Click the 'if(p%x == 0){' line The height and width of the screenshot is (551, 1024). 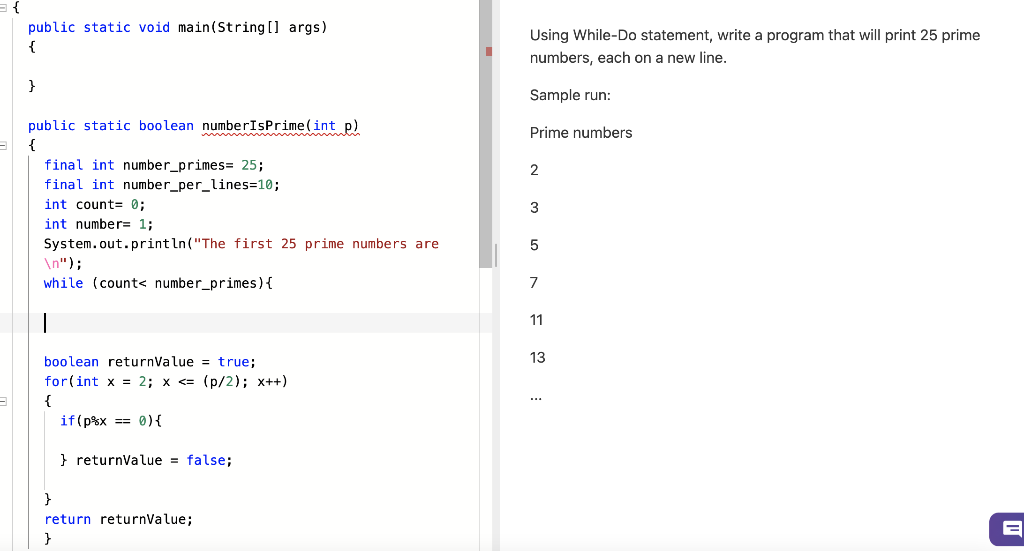(111, 420)
